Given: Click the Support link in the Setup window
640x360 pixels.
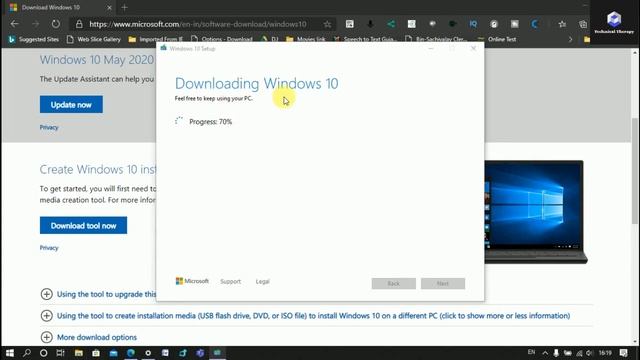Looking at the screenshot, I should pos(231,282).
